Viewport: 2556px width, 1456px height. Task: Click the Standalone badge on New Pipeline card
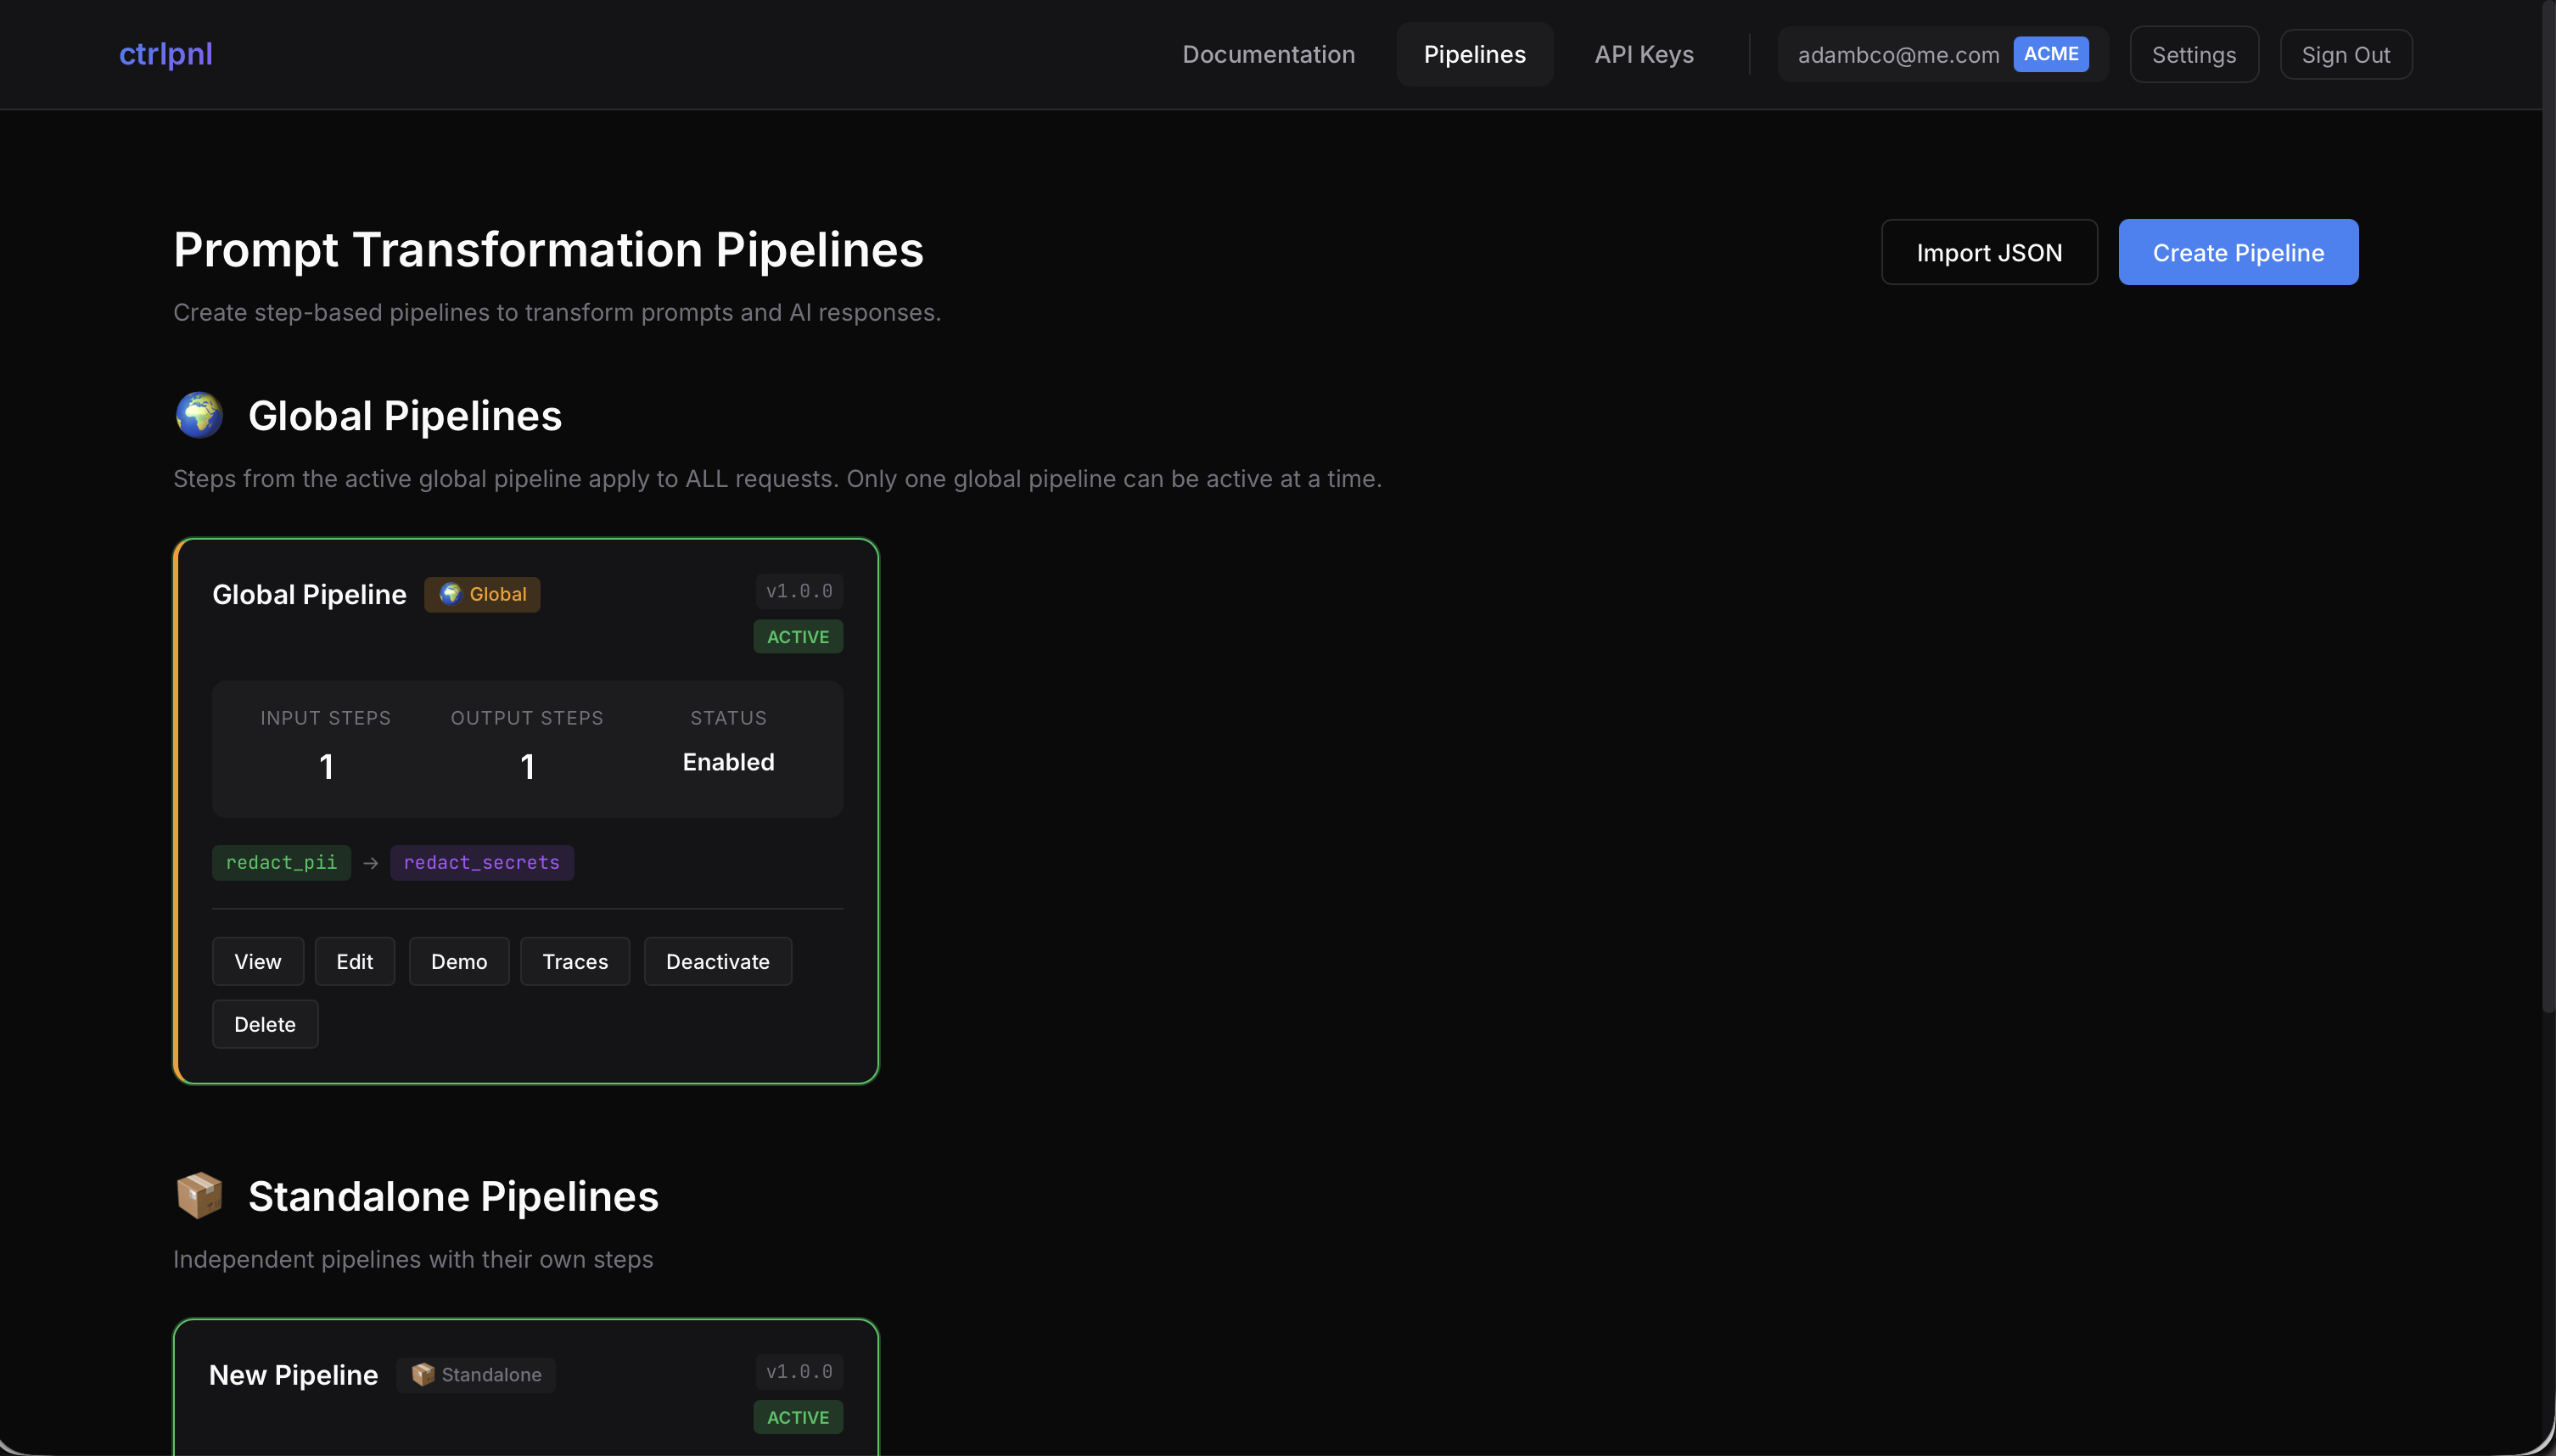(476, 1374)
